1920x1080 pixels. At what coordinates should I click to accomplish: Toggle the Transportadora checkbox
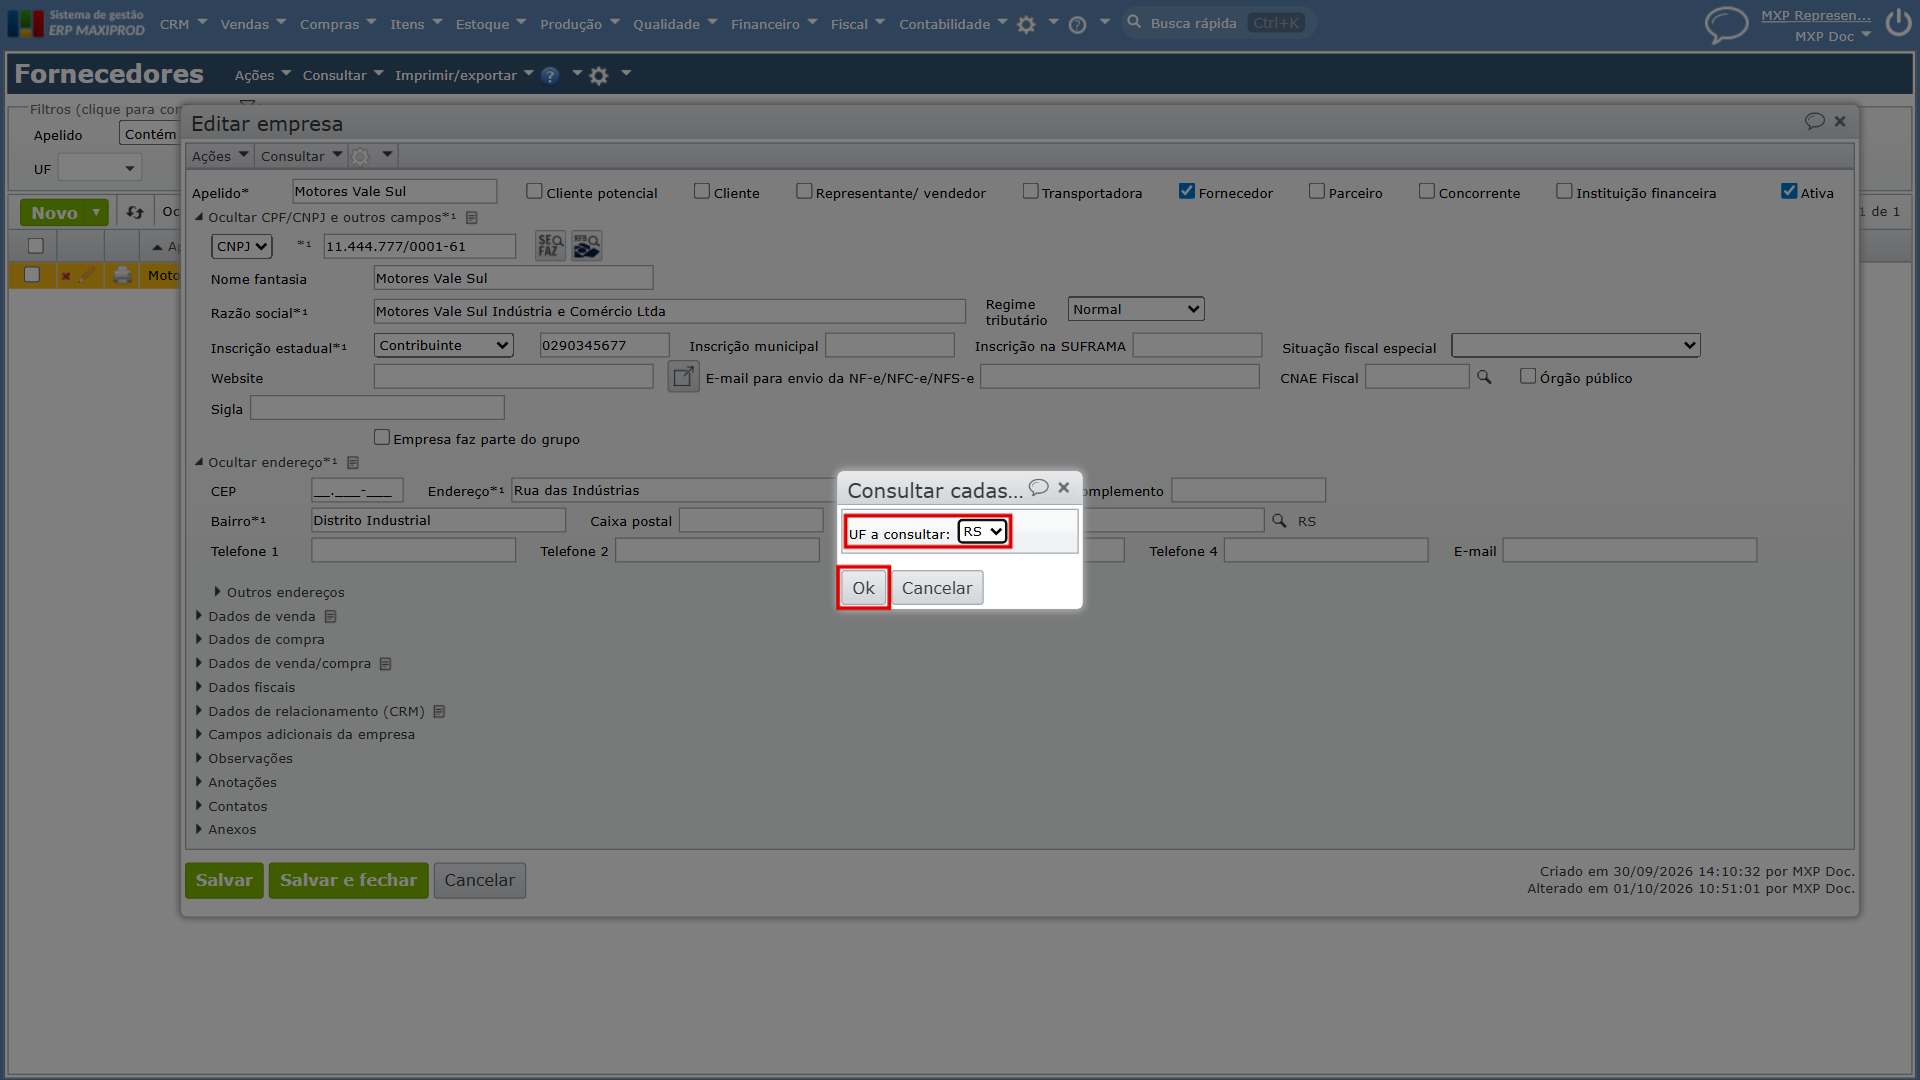coord(1030,191)
